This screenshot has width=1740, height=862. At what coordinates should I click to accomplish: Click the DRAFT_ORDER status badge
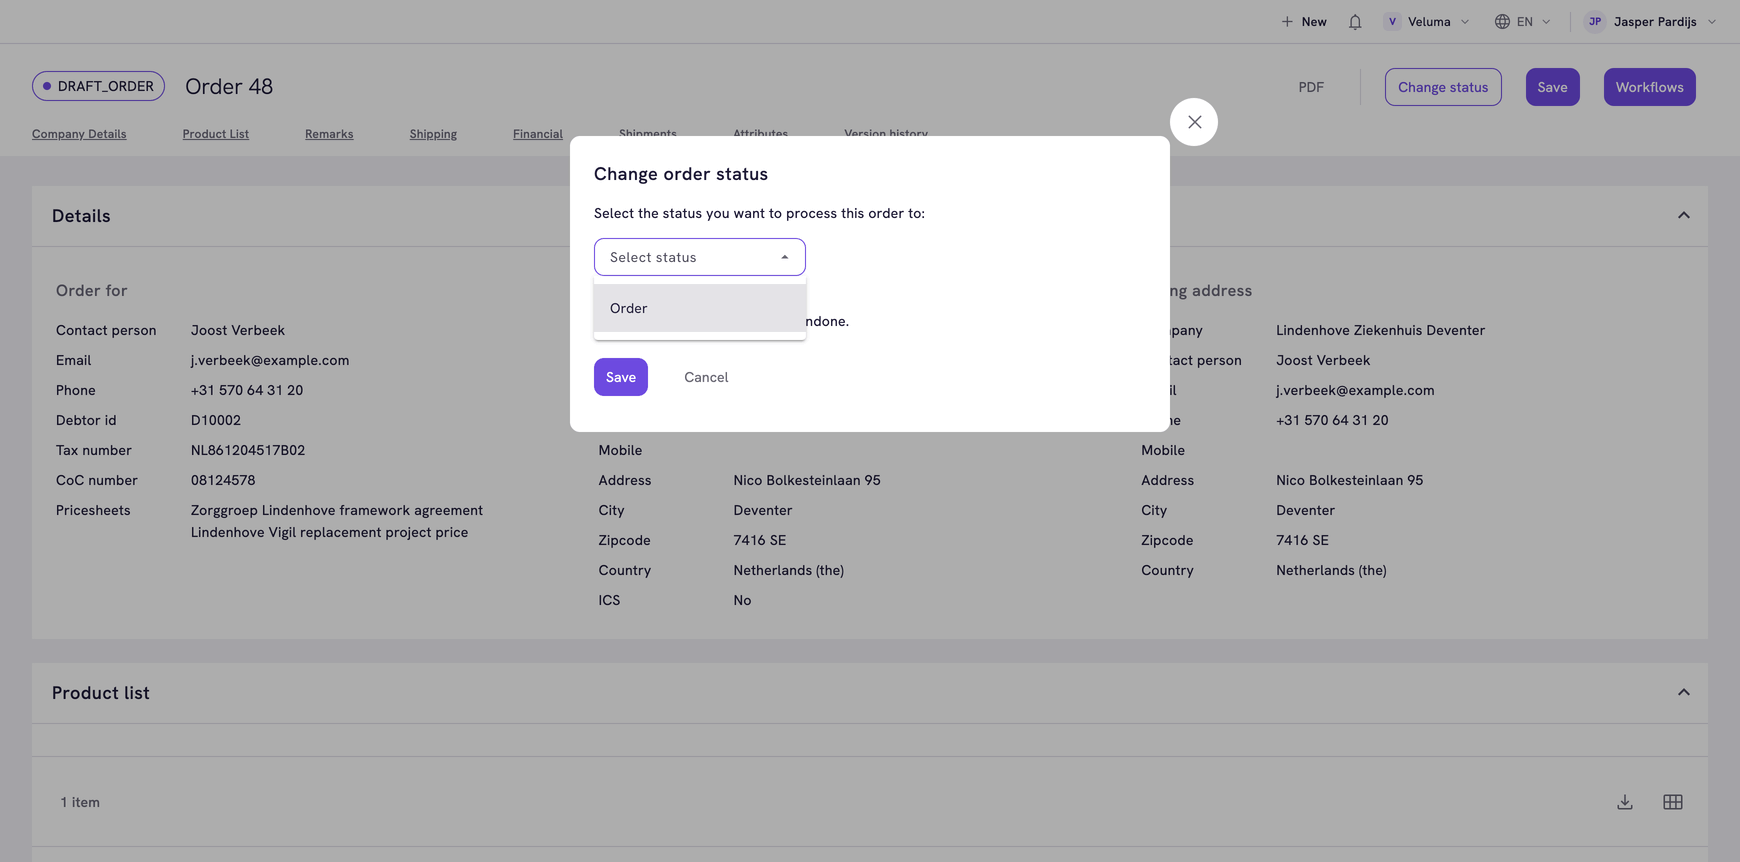[x=98, y=86]
